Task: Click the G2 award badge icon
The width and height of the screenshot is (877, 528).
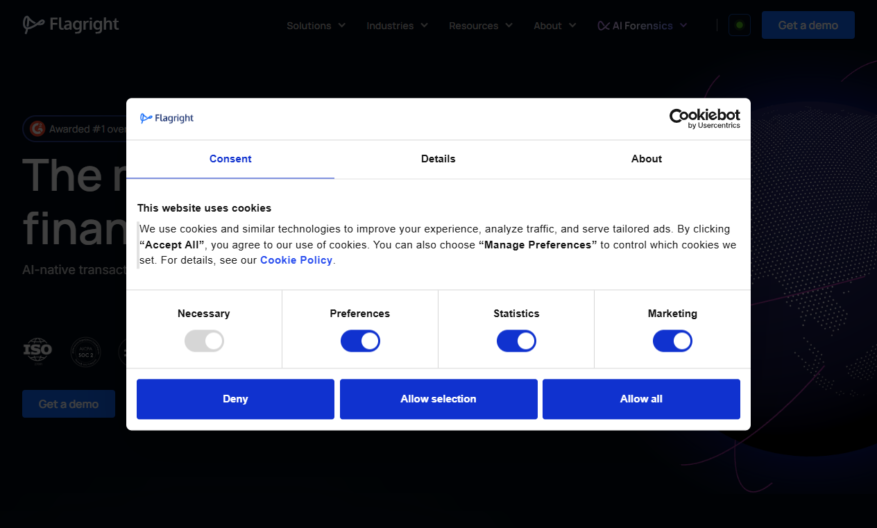Action: pyautogui.click(x=37, y=129)
